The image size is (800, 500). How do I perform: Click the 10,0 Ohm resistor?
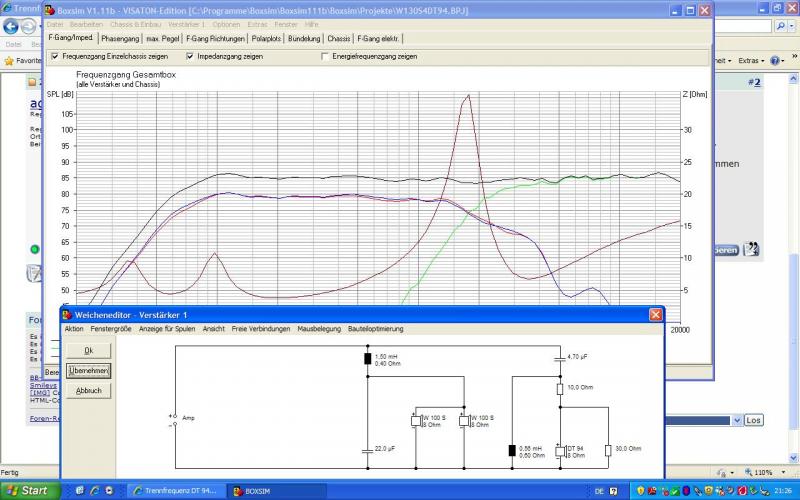(x=560, y=387)
